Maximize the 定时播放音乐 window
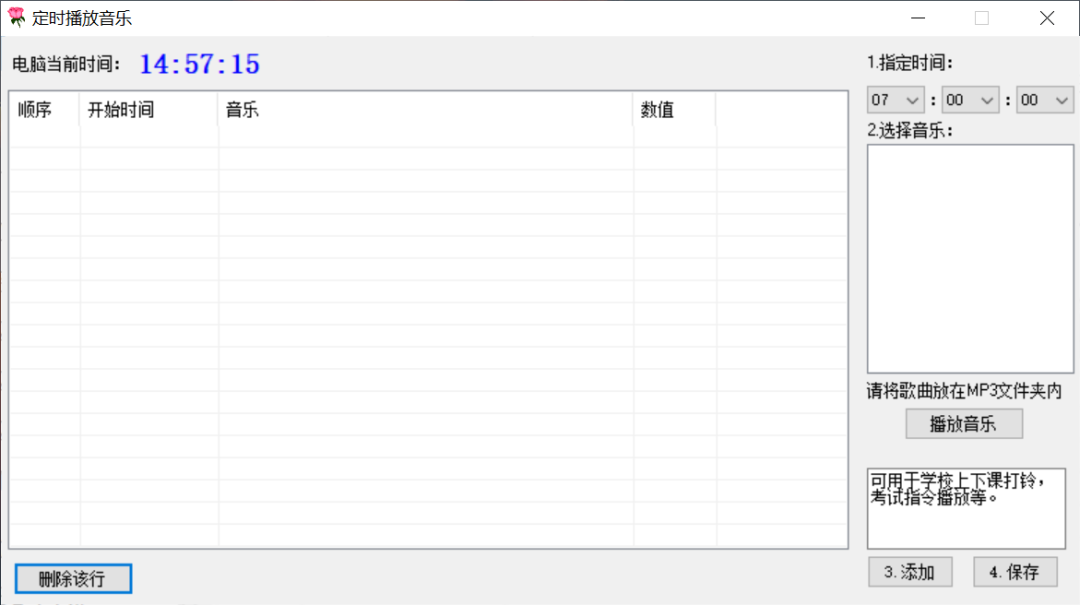 (982, 18)
